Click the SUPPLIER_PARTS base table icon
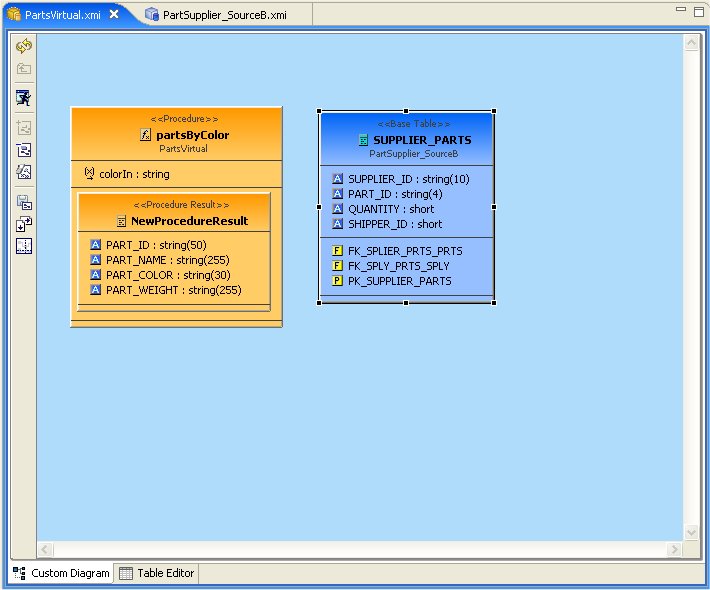 (363, 140)
